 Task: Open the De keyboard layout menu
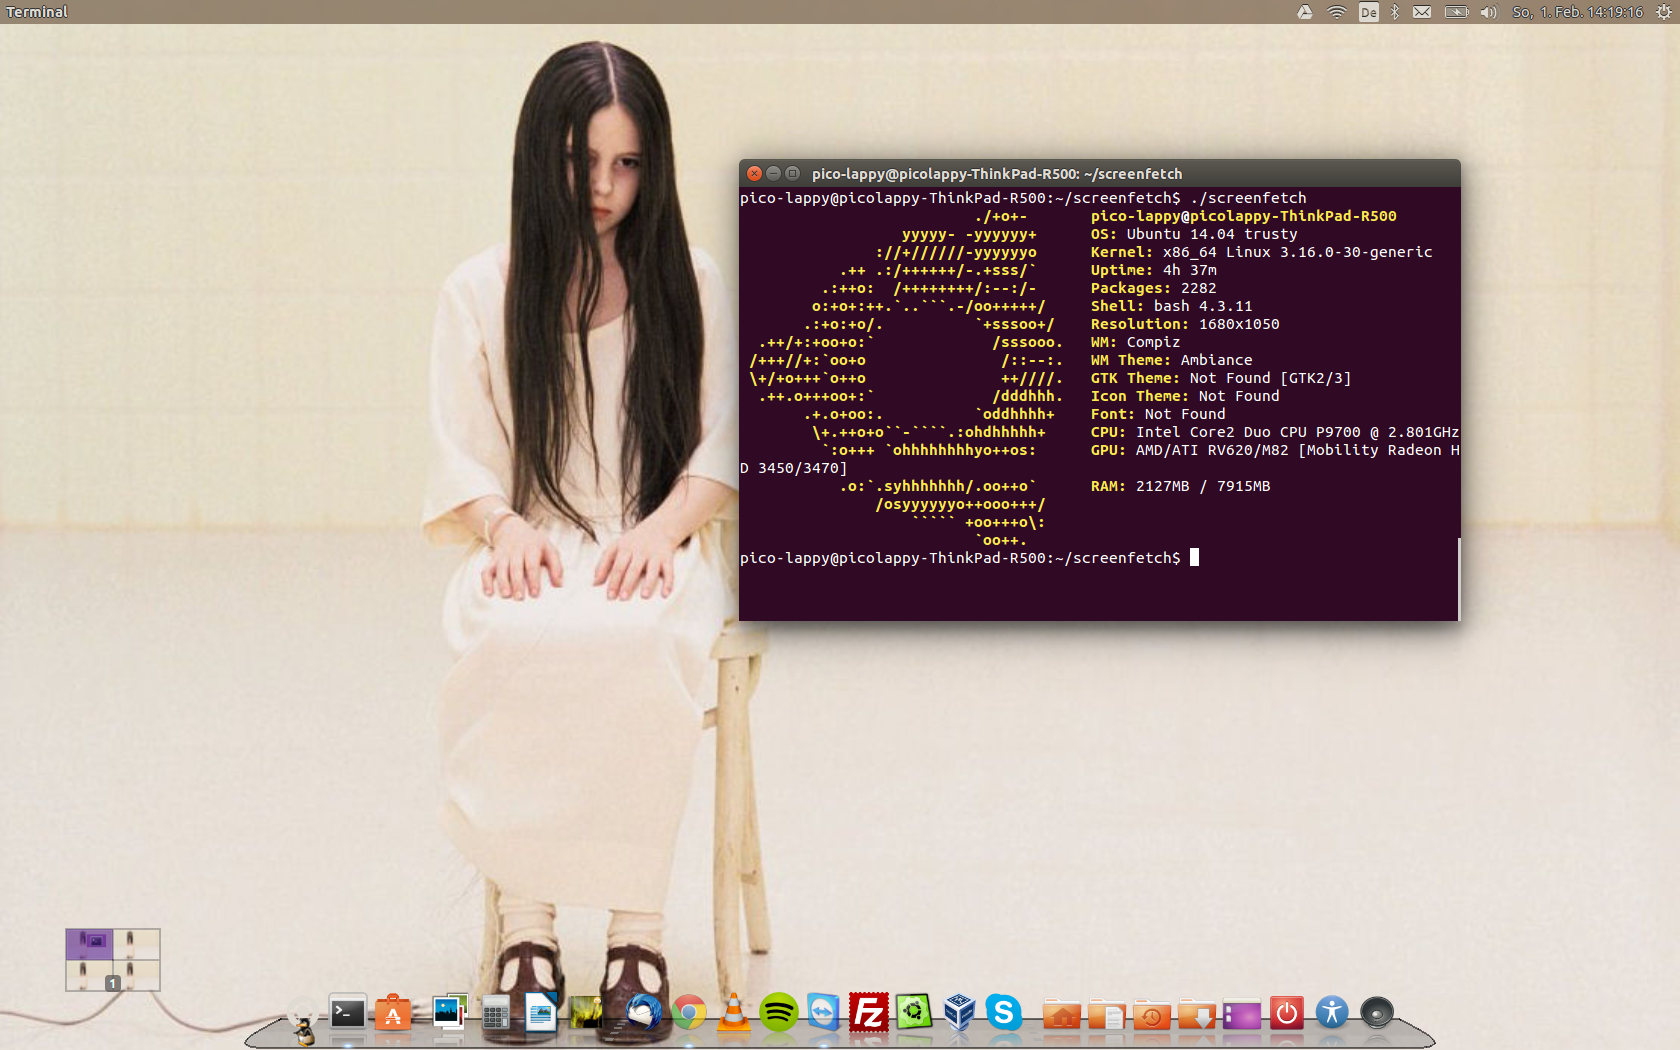[x=1368, y=12]
